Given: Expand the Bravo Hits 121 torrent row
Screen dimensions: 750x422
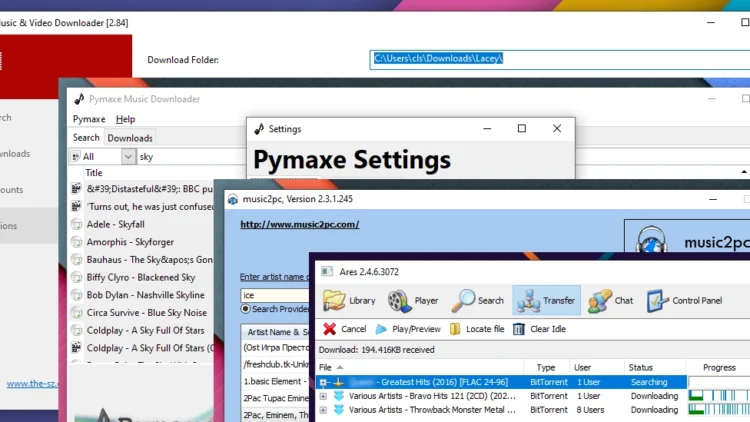Looking at the screenshot, I should point(323,396).
